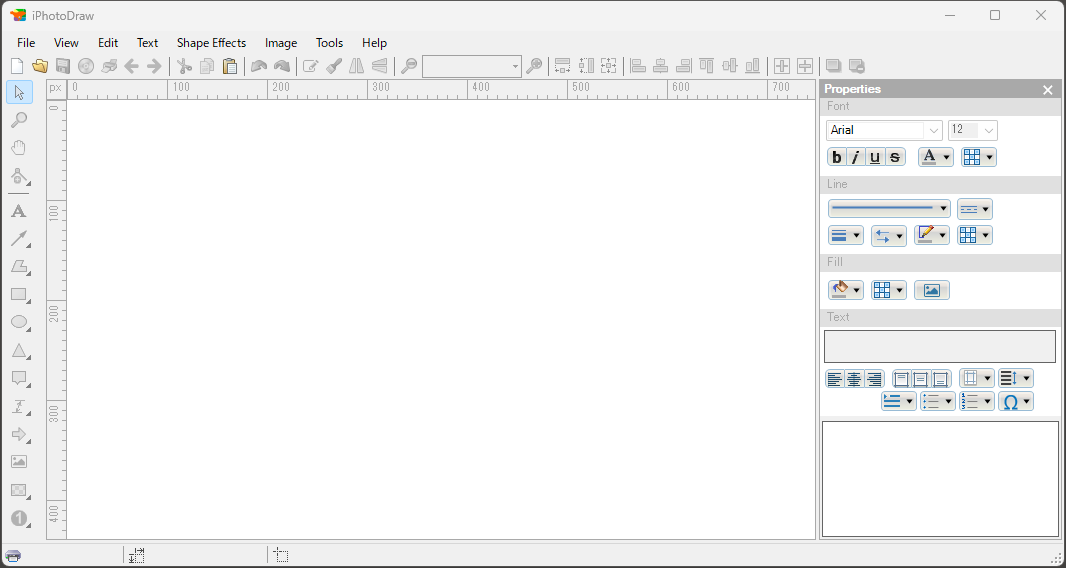Open the solid line style dropdown
The image size is (1066, 568).
point(889,209)
